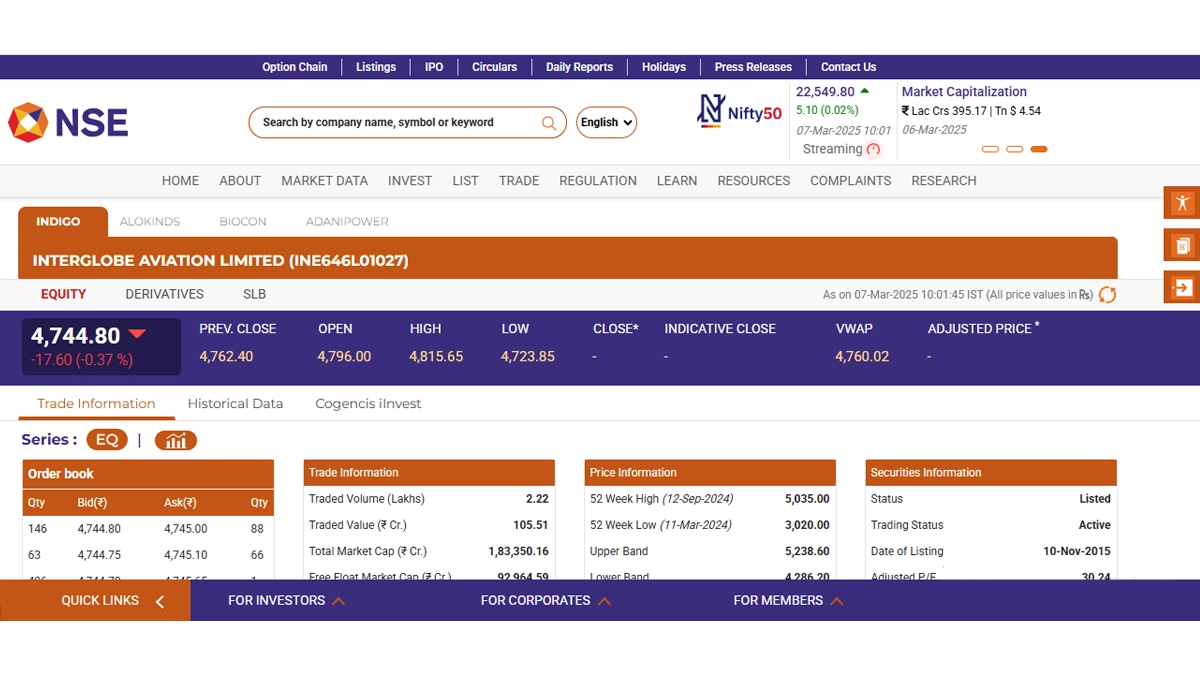This screenshot has width=1200, height=675.
Task: Select the EQ series pill
Action: pyautogui.click(x=107, y=440)
